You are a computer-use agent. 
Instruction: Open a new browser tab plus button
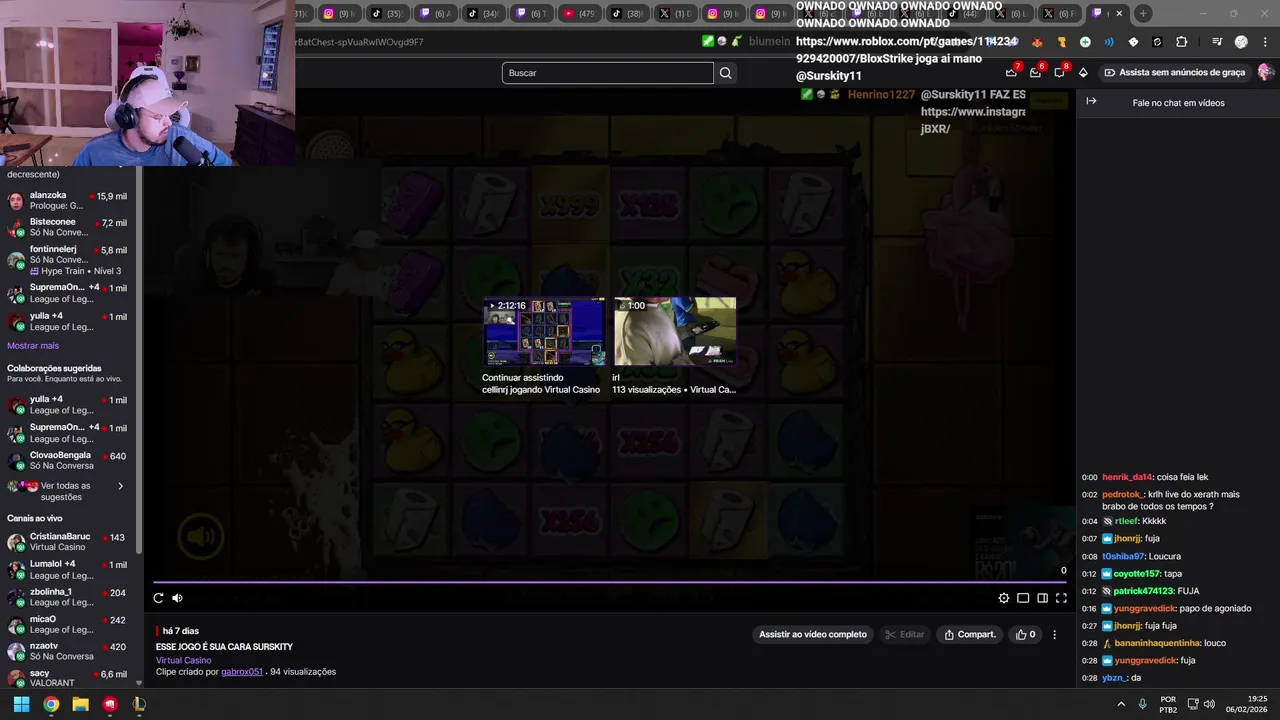(1143, 14)
